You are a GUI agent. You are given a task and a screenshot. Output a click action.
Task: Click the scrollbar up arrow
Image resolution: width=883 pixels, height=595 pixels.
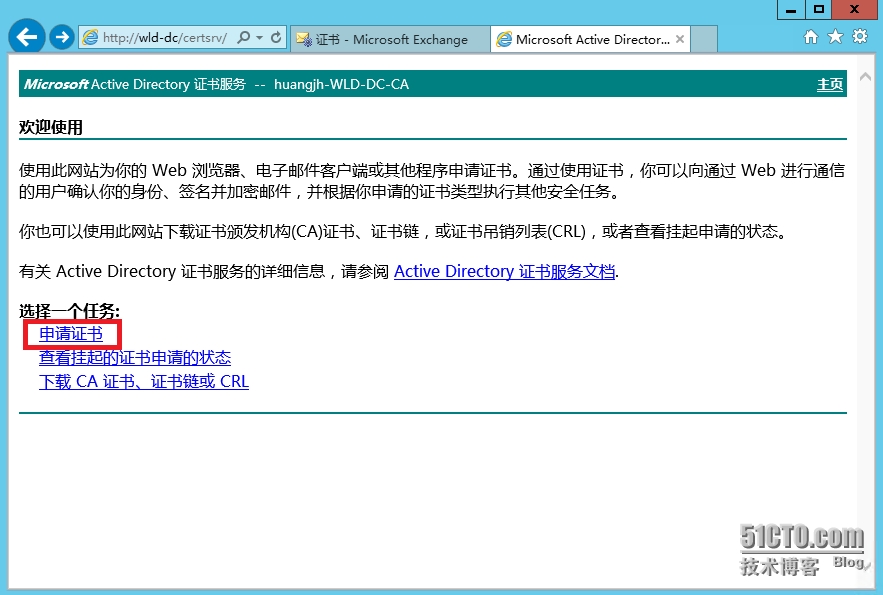coord(865,77)
